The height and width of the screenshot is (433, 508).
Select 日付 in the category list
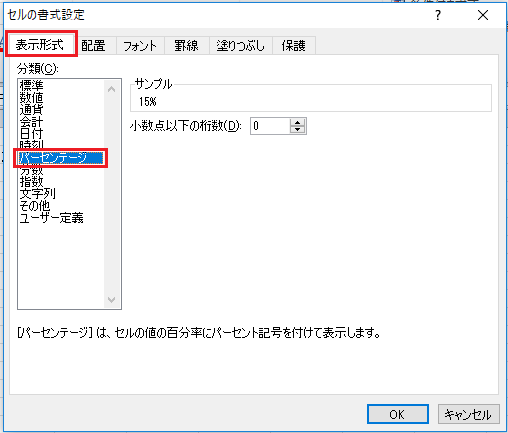click(x=32, y=134)
